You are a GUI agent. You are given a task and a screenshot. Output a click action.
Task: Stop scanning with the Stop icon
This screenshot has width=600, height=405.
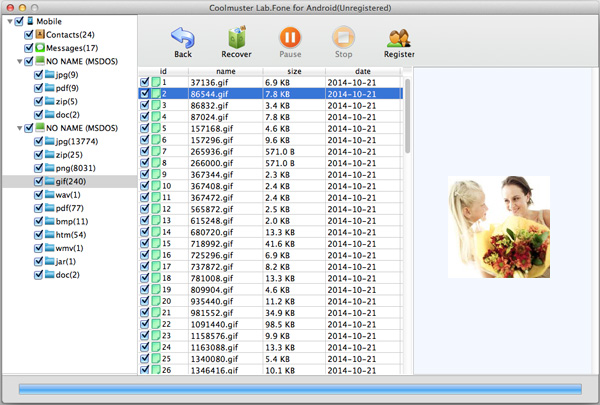[x=343, y=38]
